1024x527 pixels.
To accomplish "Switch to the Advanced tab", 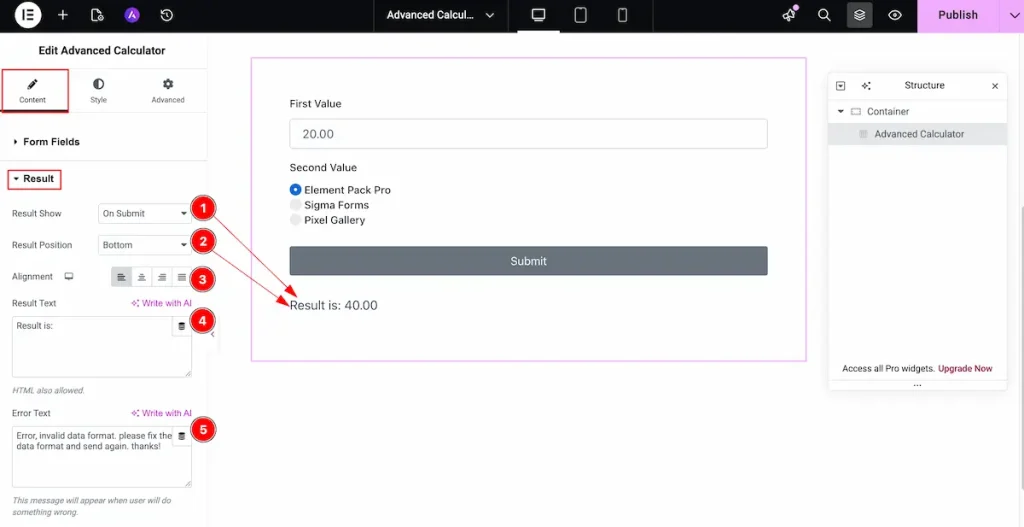I will click(x=168, y=91).
